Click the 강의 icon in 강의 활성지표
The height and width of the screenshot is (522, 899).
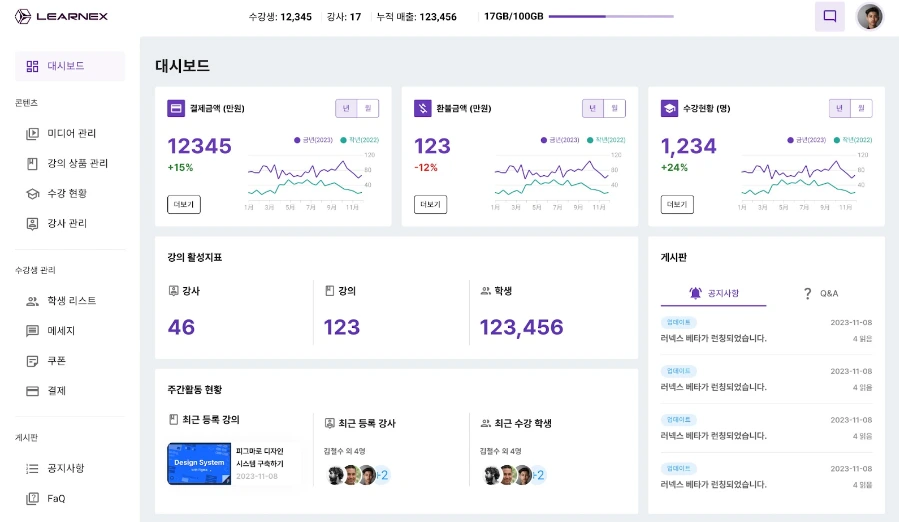point(330,291)
